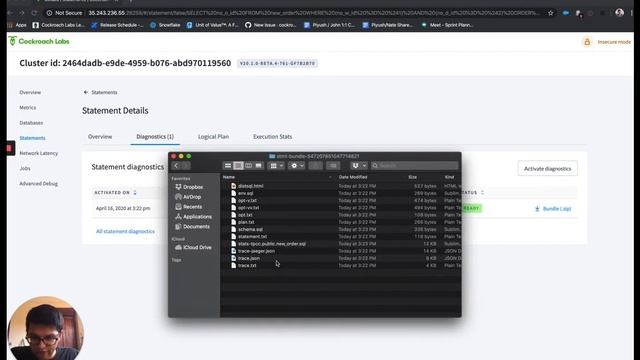
Task: Open the Diagnostics (1) tab
Action: pyautogui.click(x=155, y=137)
